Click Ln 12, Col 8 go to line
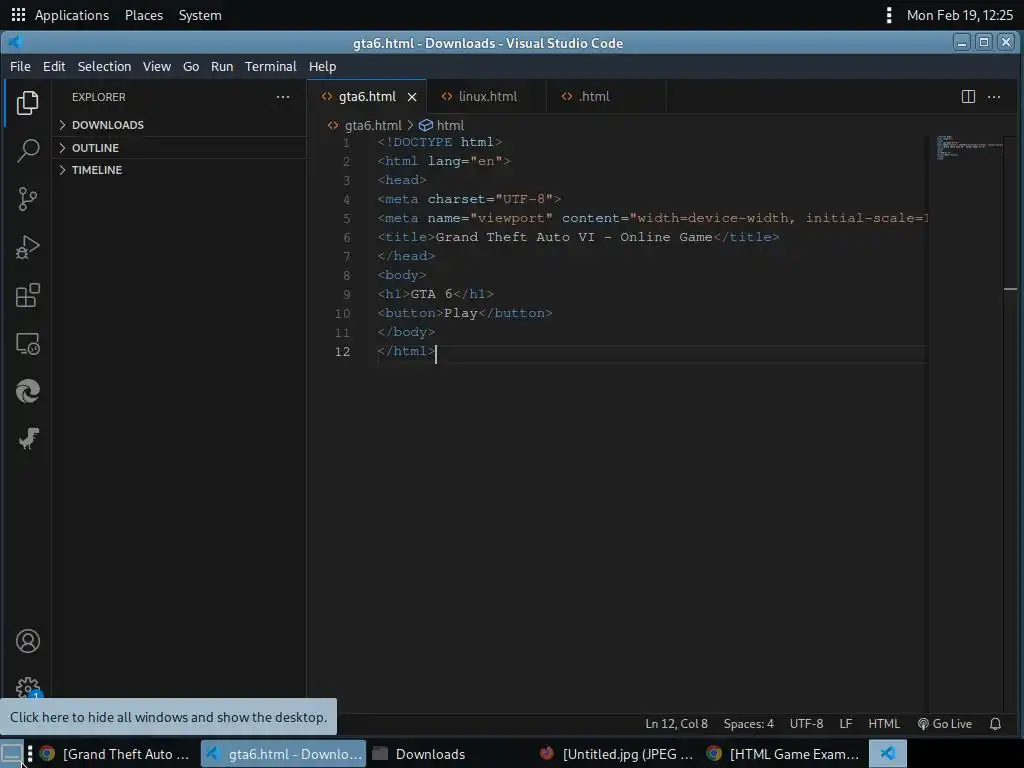This screenshot has width=1024, height=768. point(677,724)
